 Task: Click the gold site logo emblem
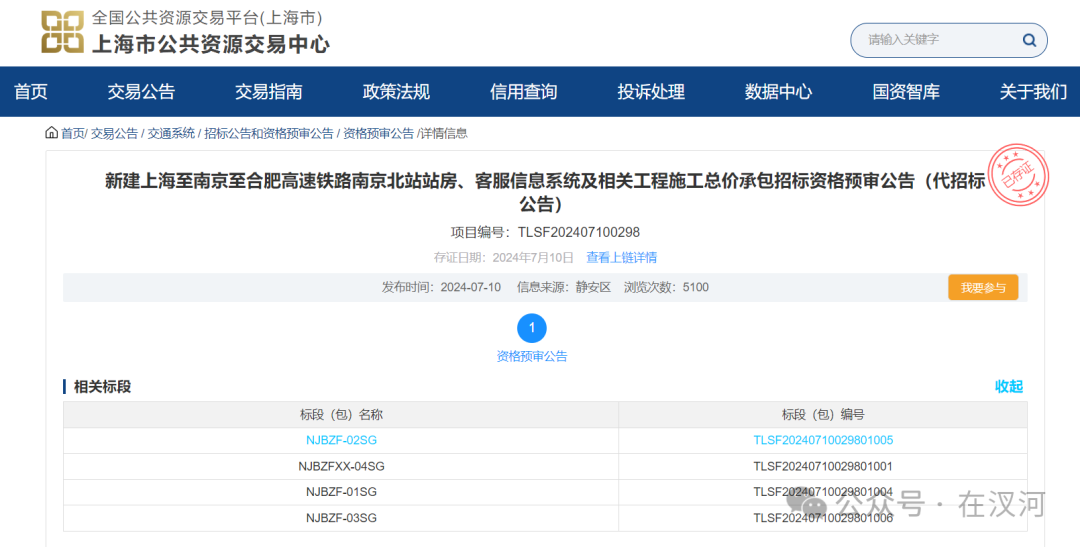pyautogui.click(x=62, y=32)
